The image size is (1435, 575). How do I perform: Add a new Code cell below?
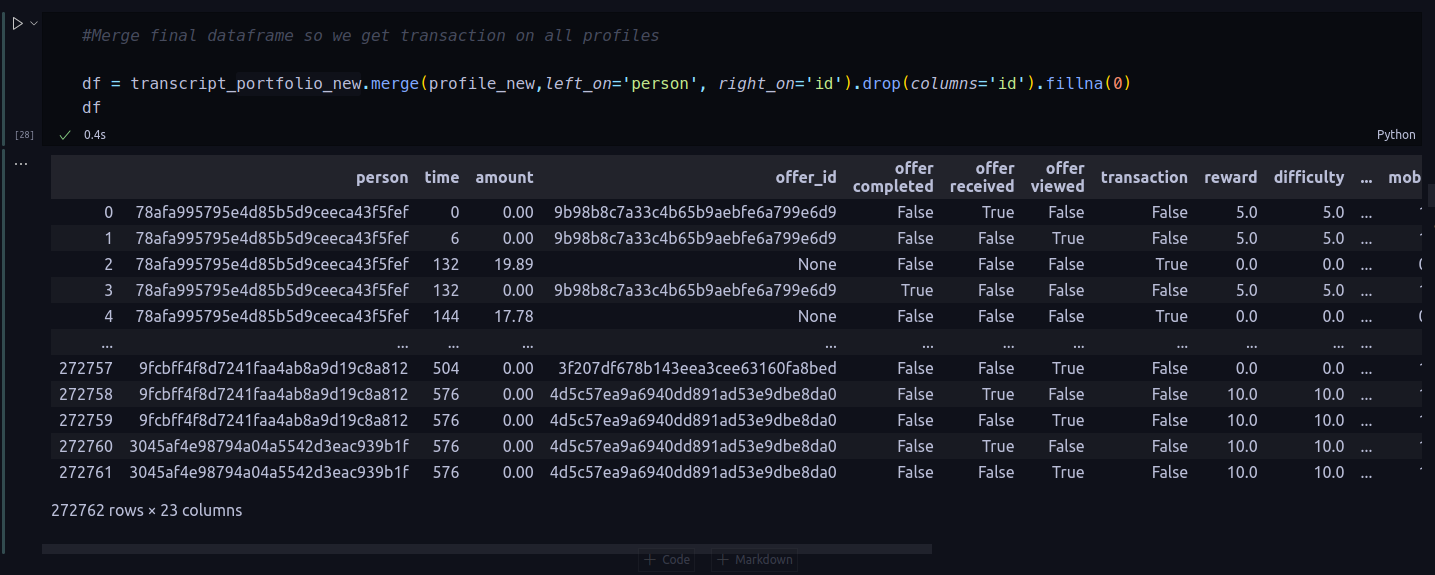[667, 560]
